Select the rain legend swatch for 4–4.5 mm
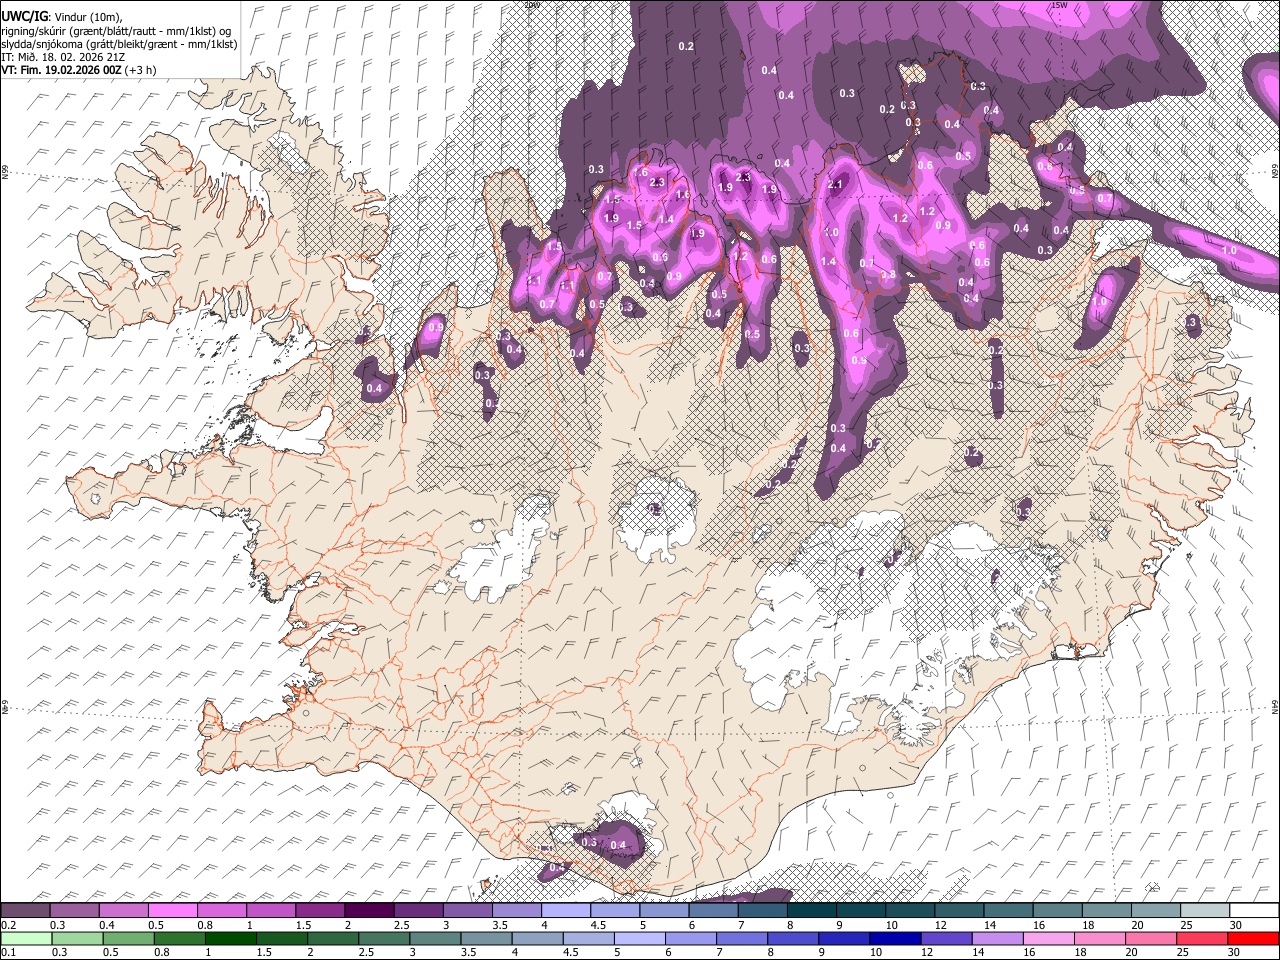The image size is (1280, 960). tap(538, 939)
